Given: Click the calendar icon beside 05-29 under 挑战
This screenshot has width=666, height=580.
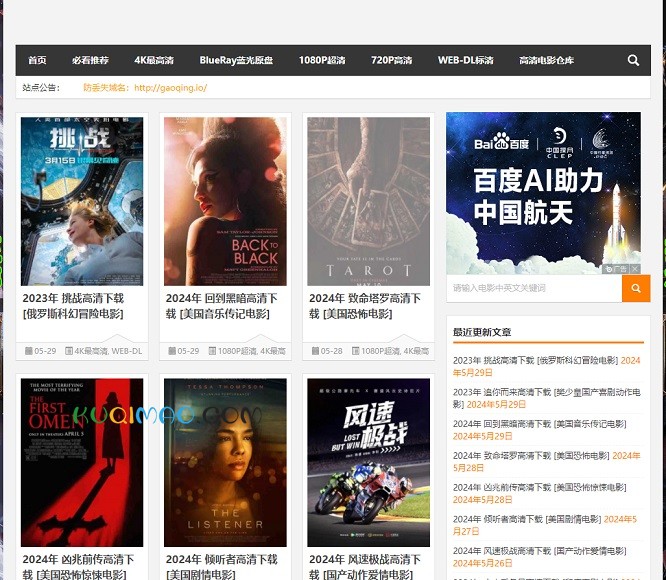Looking at the screenshot, I should coord(28,351).
